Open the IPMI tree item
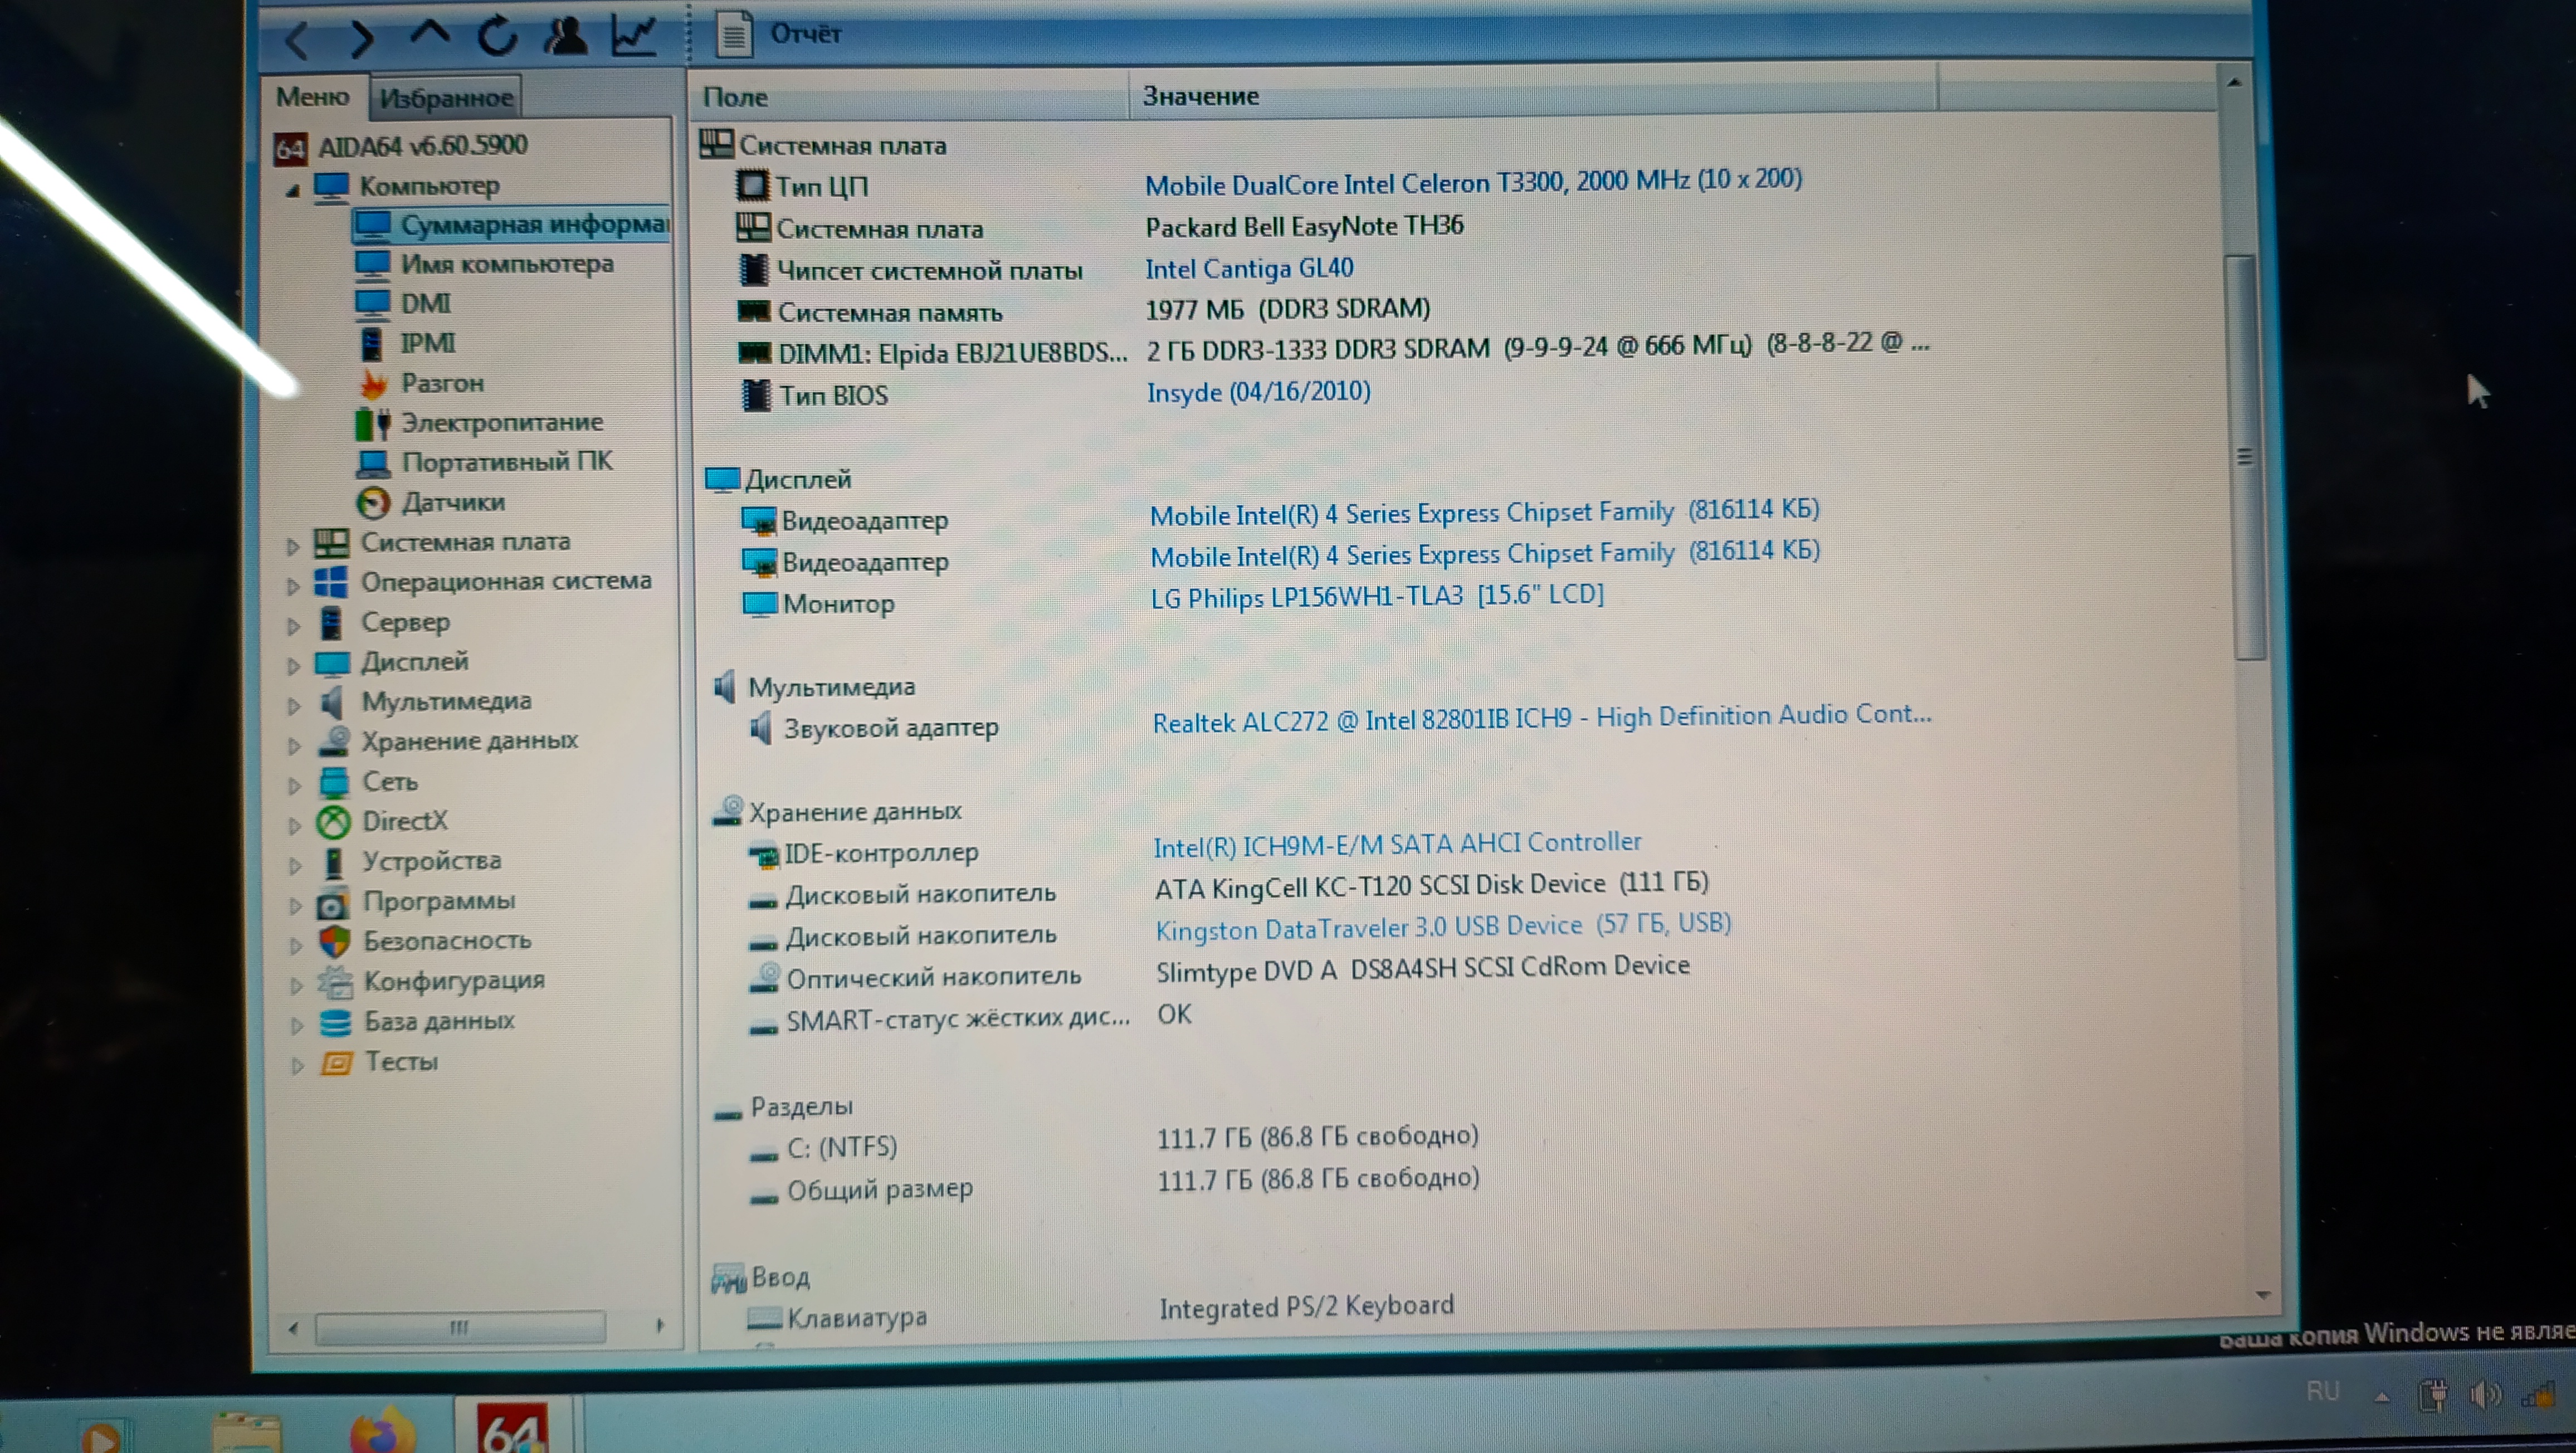 coord(406,343)
